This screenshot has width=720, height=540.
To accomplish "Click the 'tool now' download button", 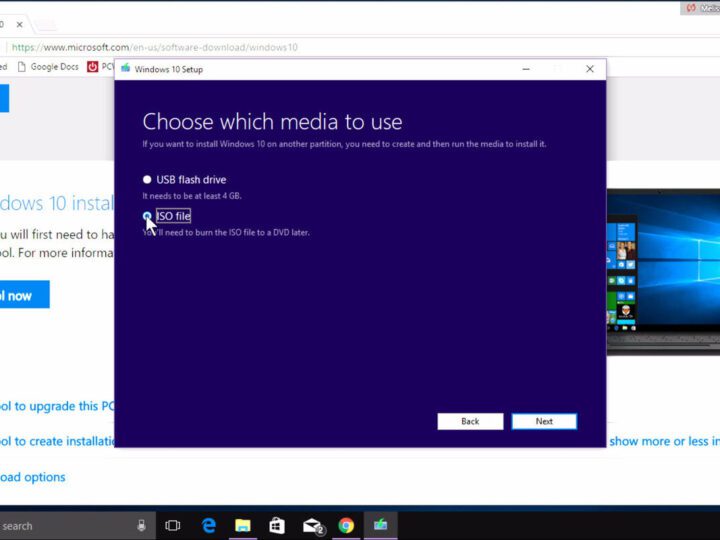I will [25, 295].
